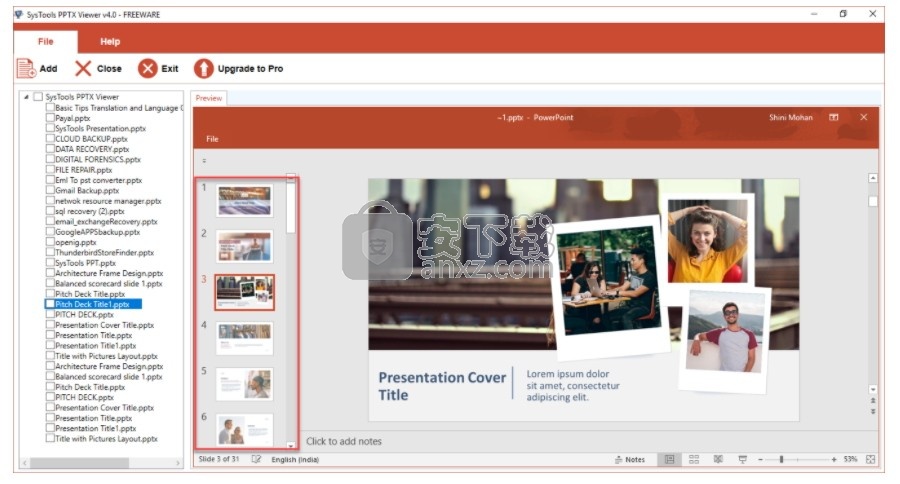Check the CLOUD BACKUP.pptx checkbox
This screenshot has width=900, height=484.
click(50, 138)
